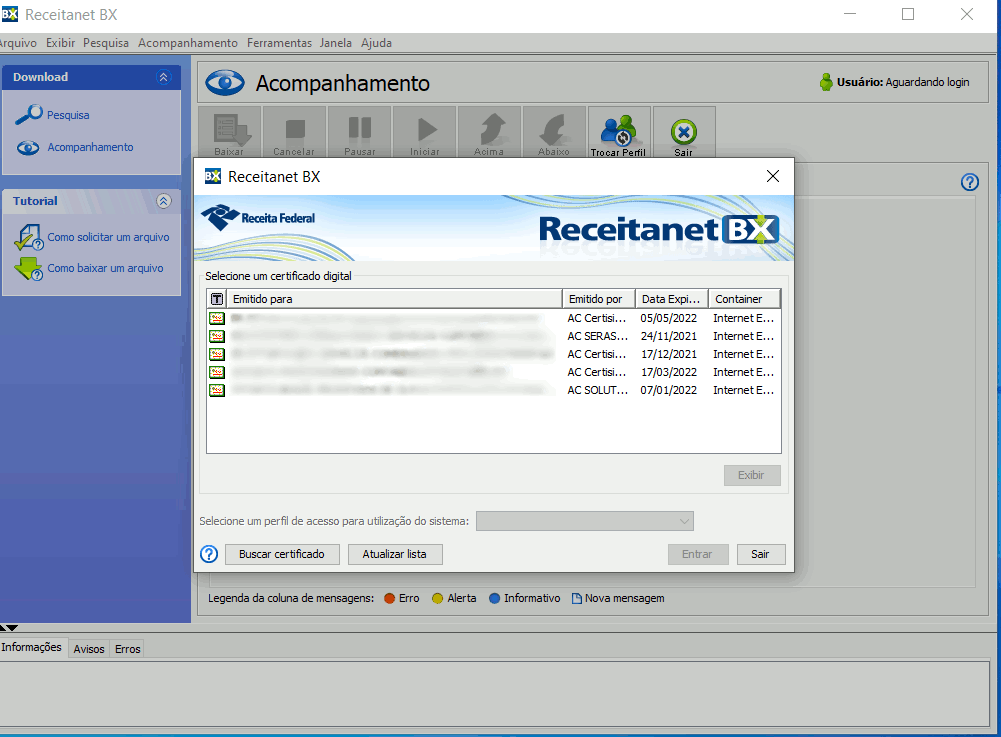
Task: Click the Acompanhamento eye header icon
Action: pyautogui.click(x=225, y=83)
